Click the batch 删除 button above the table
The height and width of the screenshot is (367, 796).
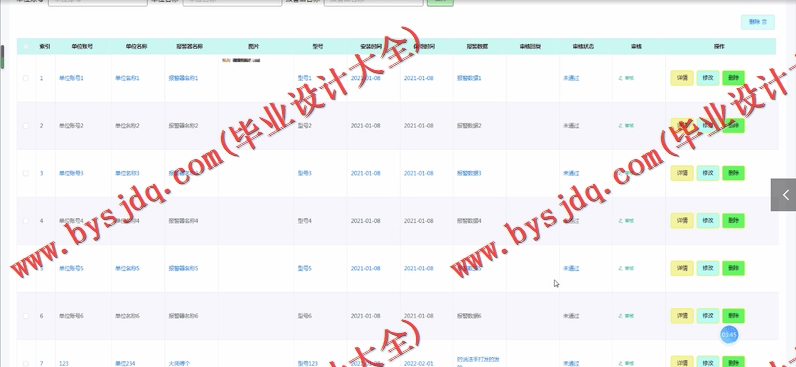[758, 22]
